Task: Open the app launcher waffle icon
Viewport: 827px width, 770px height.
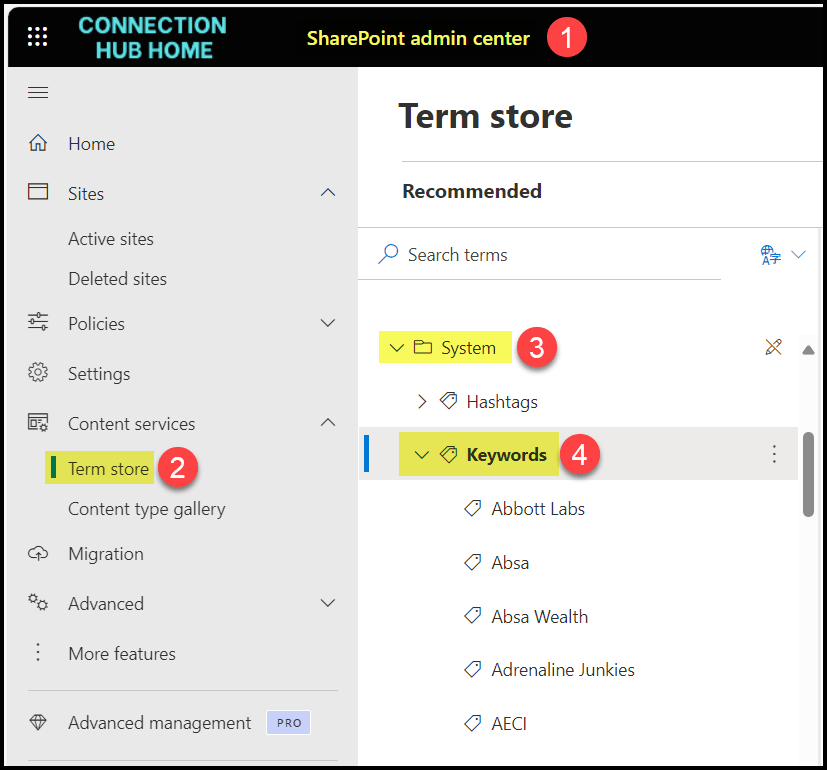Action: [x=37, y=37]
